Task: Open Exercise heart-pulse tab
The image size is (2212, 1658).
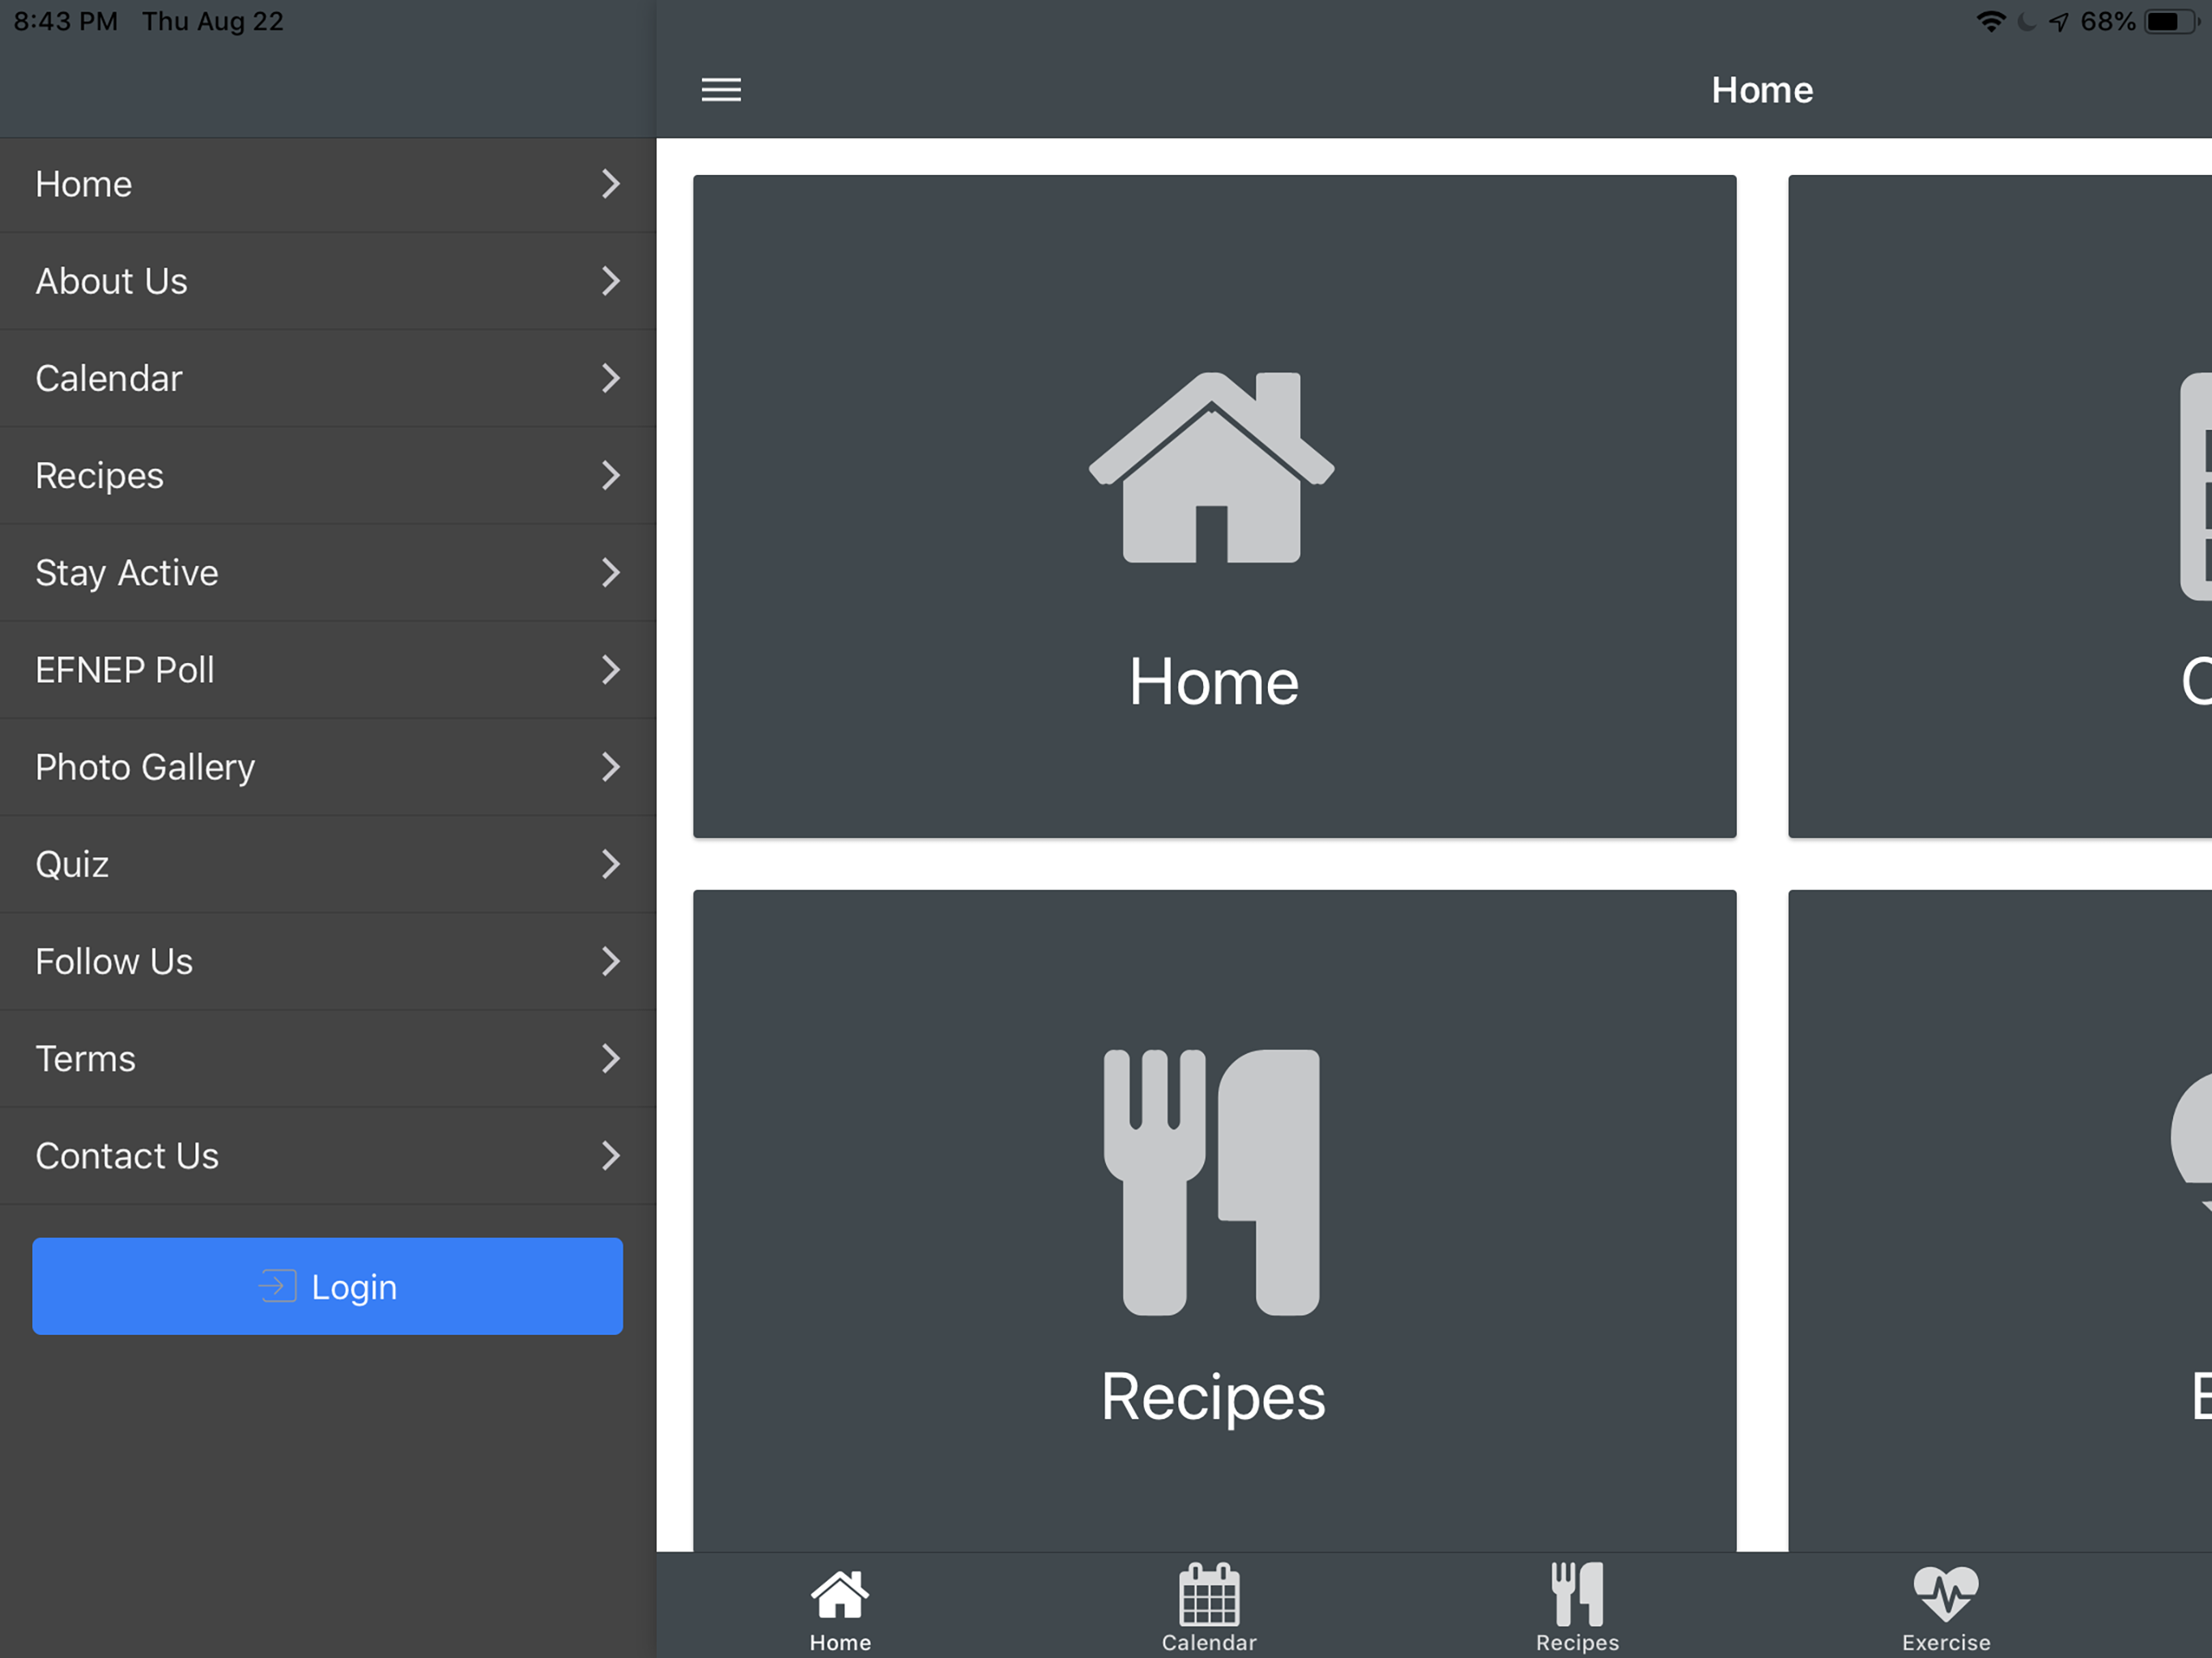Action: tap(1945, 1607)
